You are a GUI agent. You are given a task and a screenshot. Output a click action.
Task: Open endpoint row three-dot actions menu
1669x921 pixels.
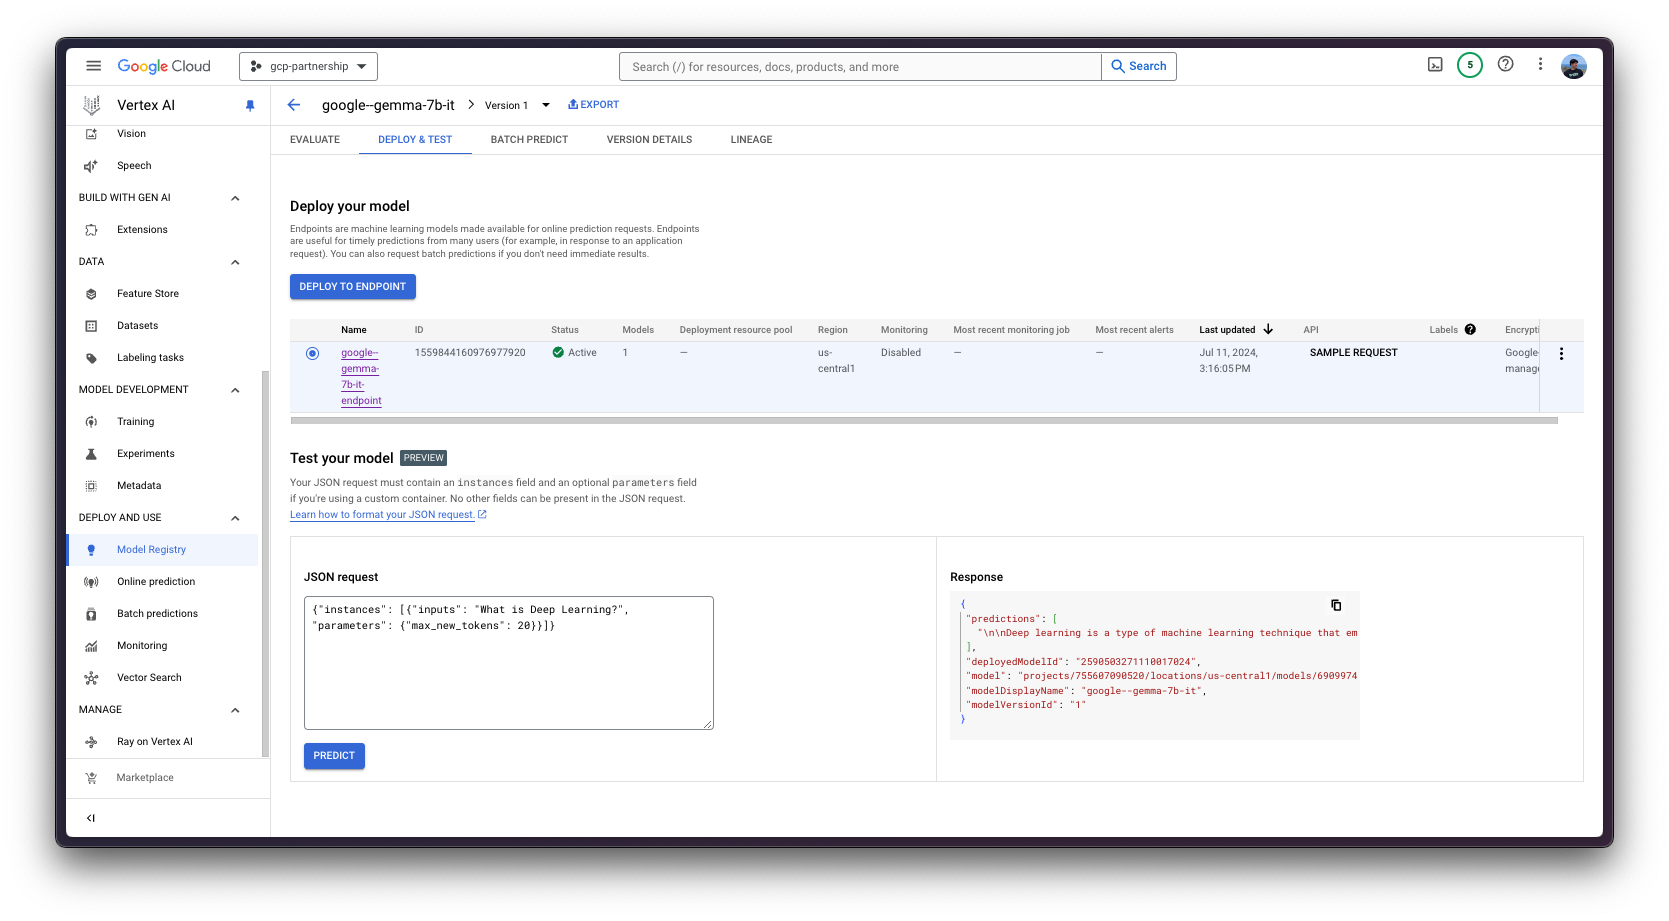[x=1561, y=354]
